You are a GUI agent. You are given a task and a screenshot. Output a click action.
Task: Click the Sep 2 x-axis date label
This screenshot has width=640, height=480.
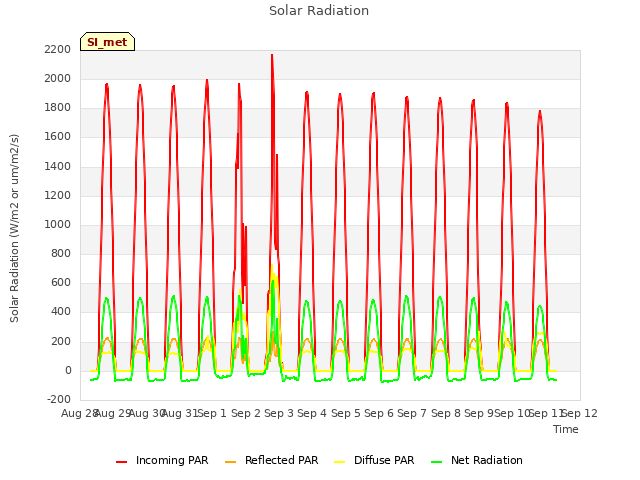point(246,413)
